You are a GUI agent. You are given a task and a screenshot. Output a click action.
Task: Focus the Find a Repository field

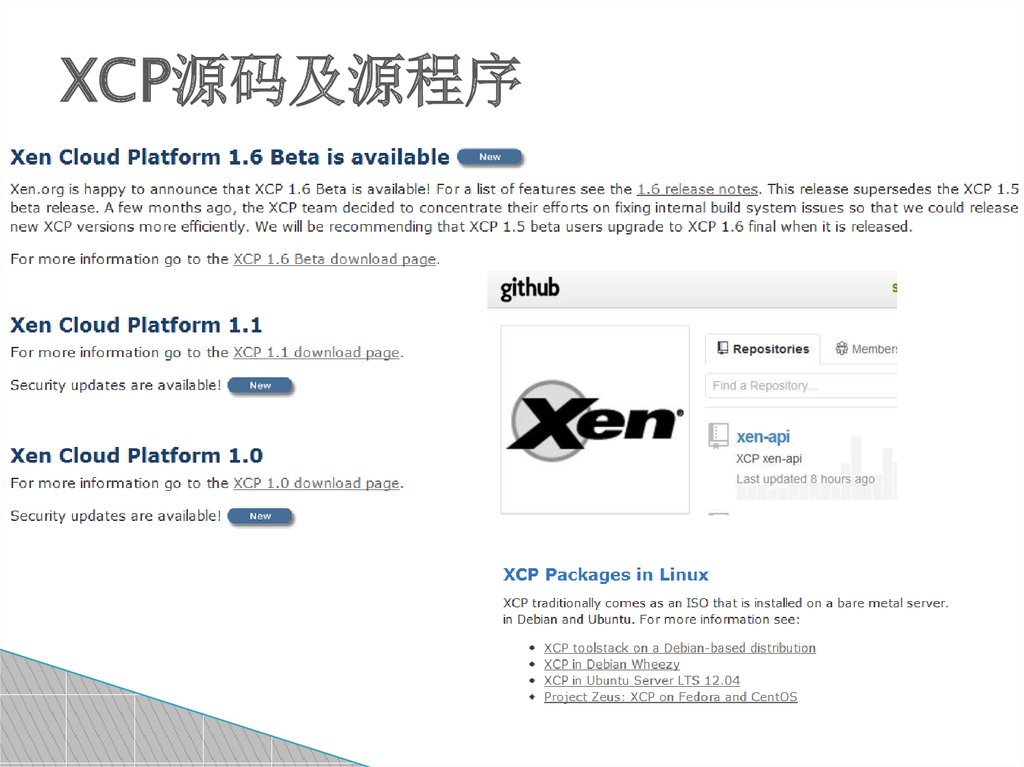[x=801, y=385]
